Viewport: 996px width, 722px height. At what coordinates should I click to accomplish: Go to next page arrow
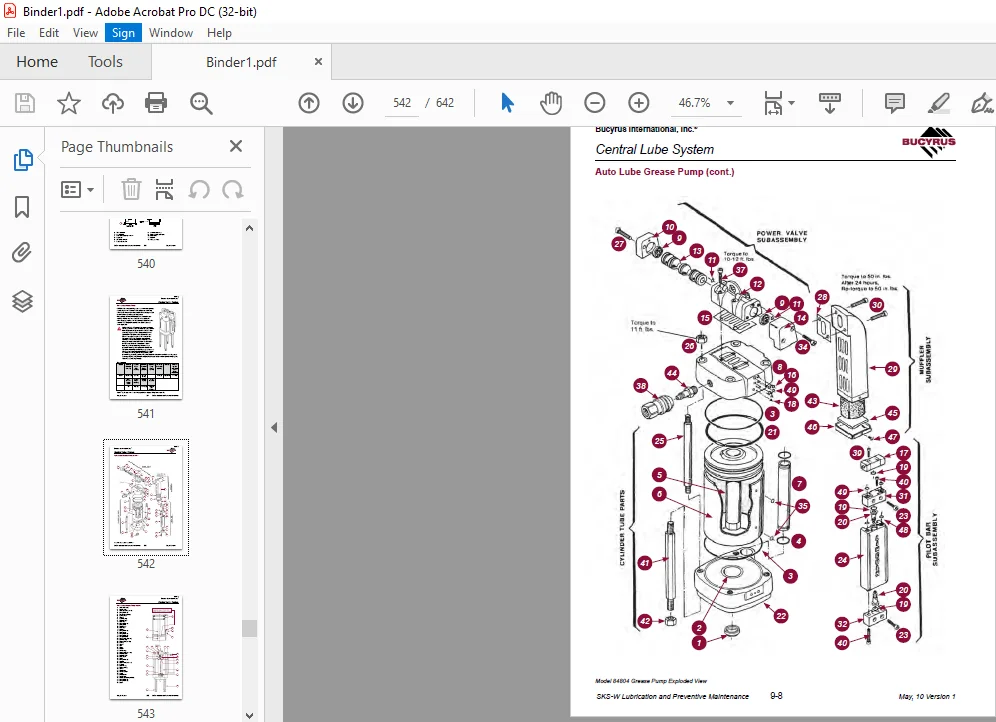point(353,103)
